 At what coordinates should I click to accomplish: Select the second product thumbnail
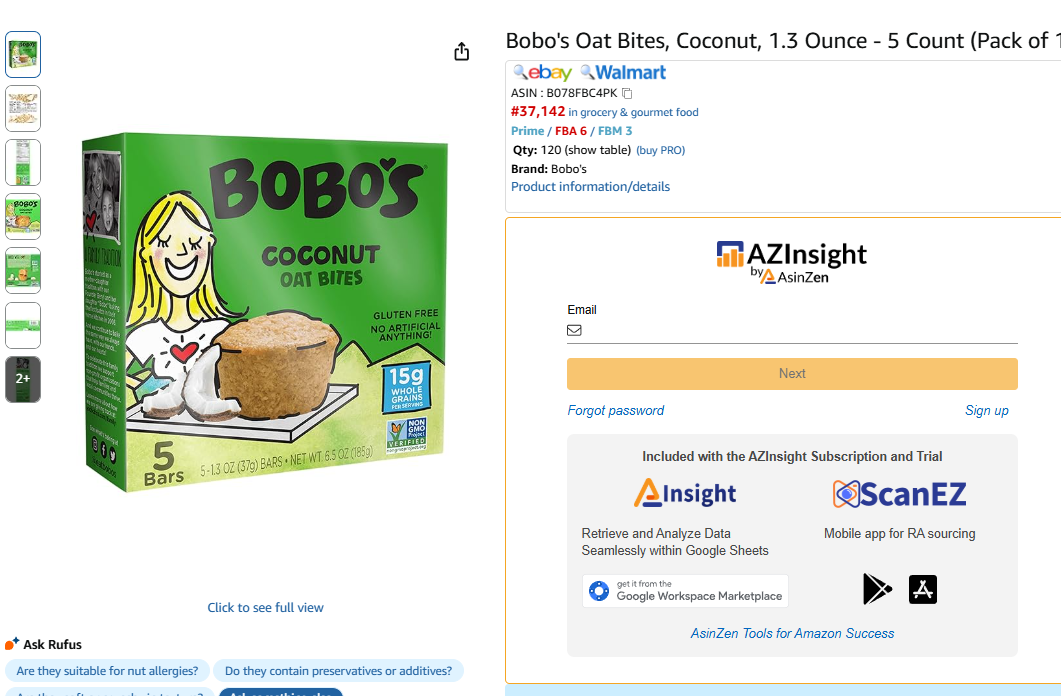(23, 109)
